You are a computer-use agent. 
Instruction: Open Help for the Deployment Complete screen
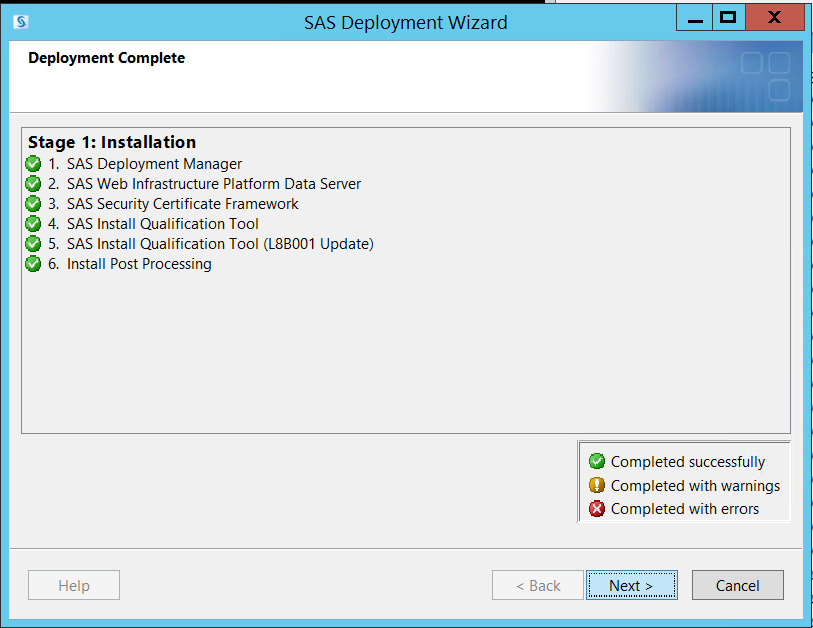point(73,585)
